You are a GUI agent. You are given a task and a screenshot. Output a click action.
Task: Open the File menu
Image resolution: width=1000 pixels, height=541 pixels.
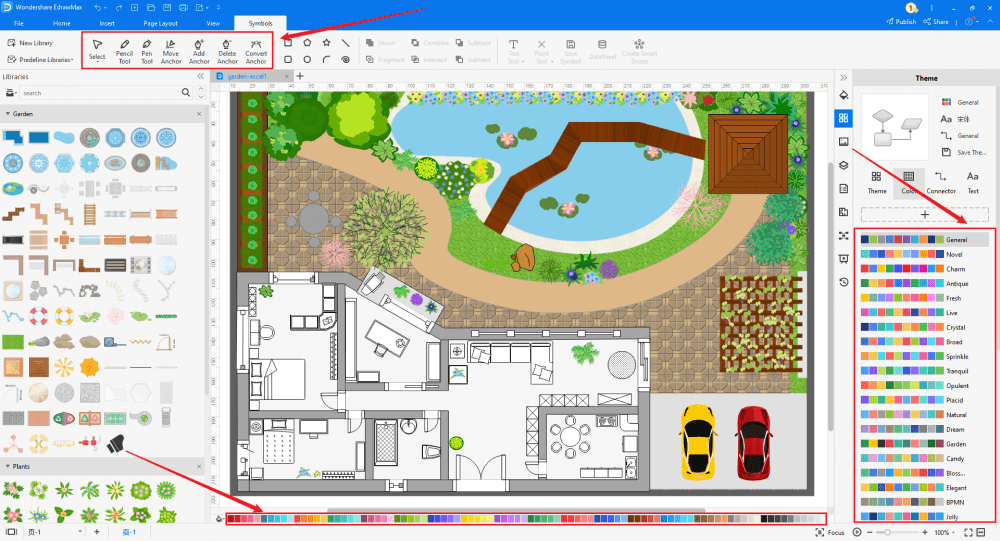[18, 23]
